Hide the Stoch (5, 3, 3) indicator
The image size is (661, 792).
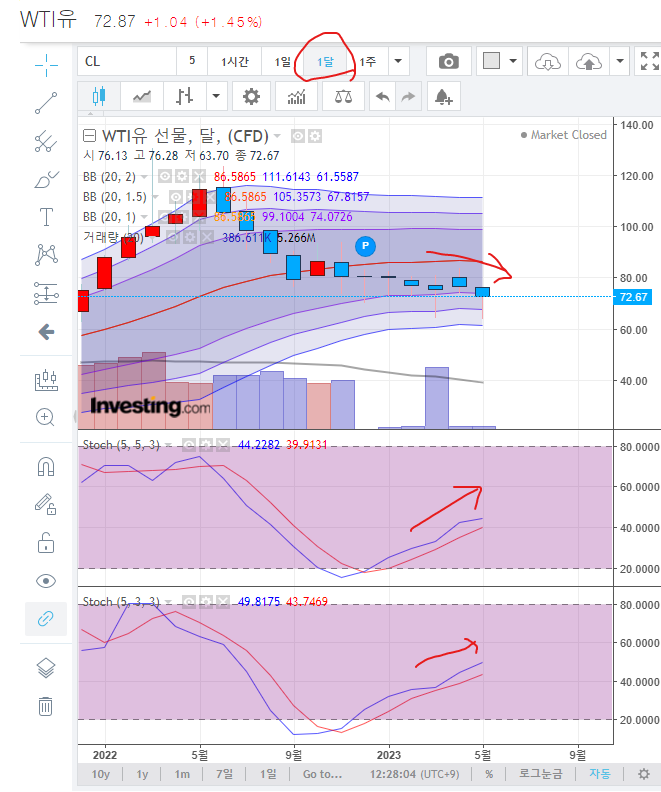[x=189, y=602]
